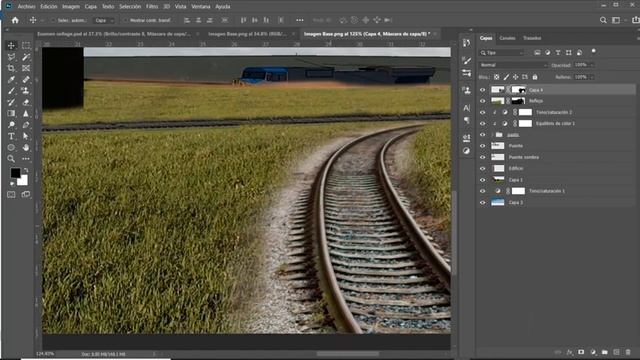
Task: Hide the pasto group
Action: [482, 135]
